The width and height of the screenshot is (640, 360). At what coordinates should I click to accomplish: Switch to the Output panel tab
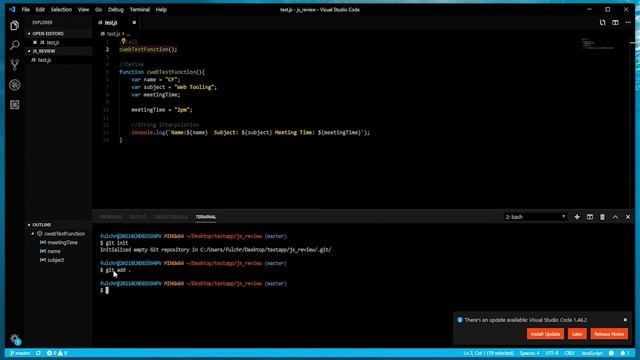point(138,217)
